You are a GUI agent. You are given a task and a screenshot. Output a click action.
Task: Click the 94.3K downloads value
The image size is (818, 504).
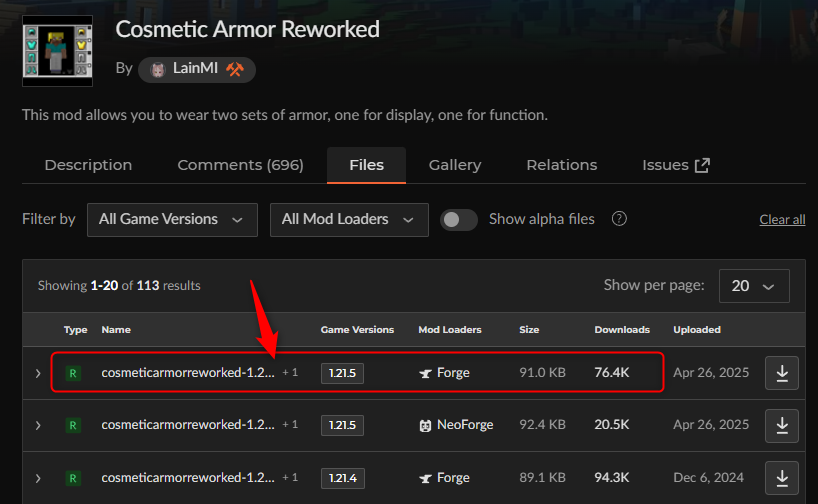[611, 477]
